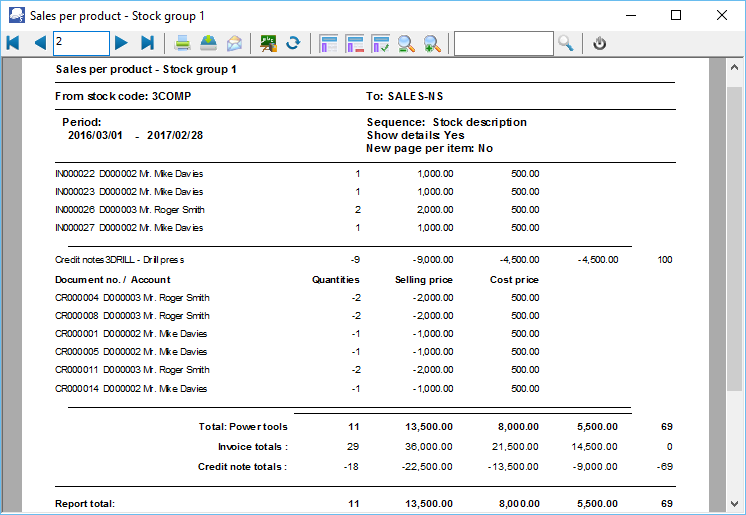Click the chart icon in toolbar
The width and height of the screenshot is (746, 515).
click(268, 43)
